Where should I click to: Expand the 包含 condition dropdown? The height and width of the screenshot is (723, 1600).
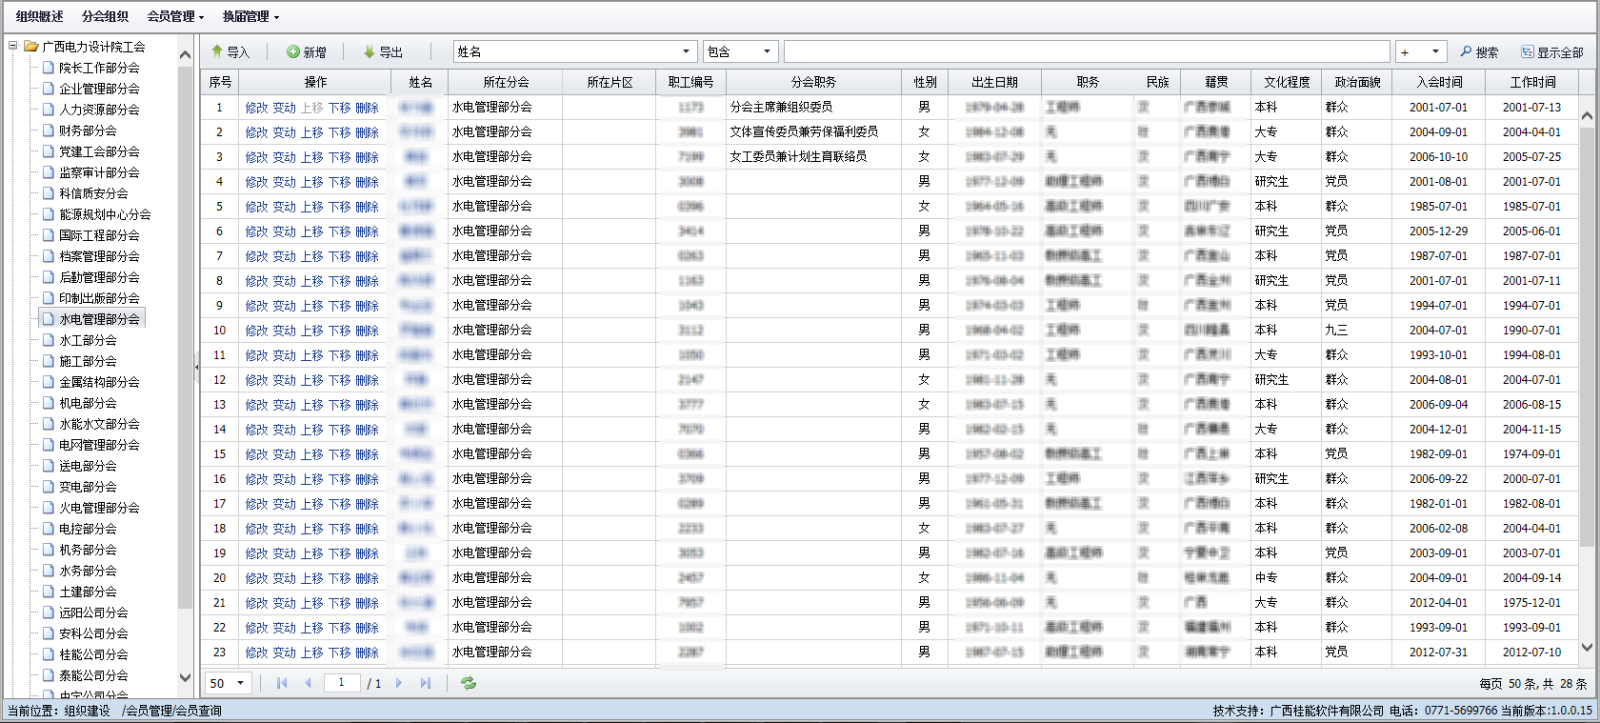[767, 52]
